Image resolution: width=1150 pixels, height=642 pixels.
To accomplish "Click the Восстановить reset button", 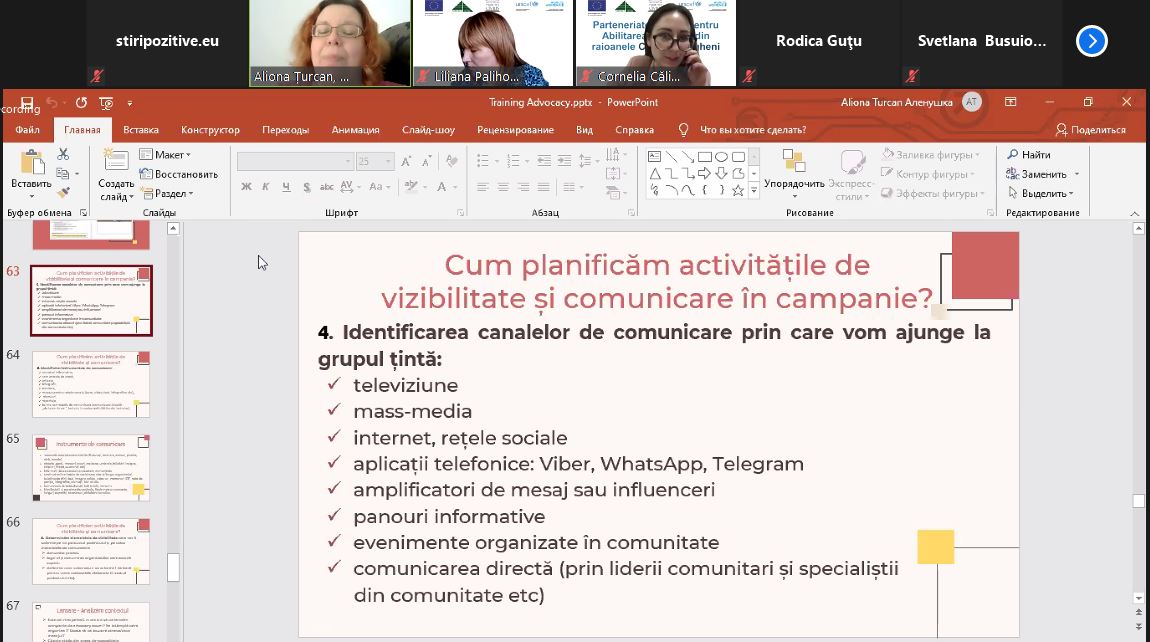I will pos(179,174).
